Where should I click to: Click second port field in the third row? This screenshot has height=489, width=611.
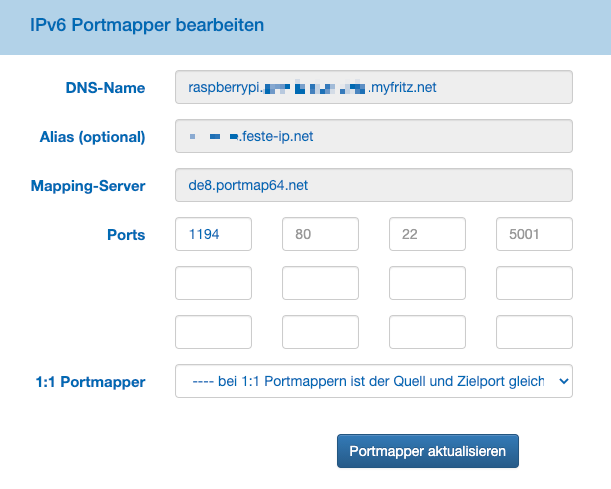(320, 332)
